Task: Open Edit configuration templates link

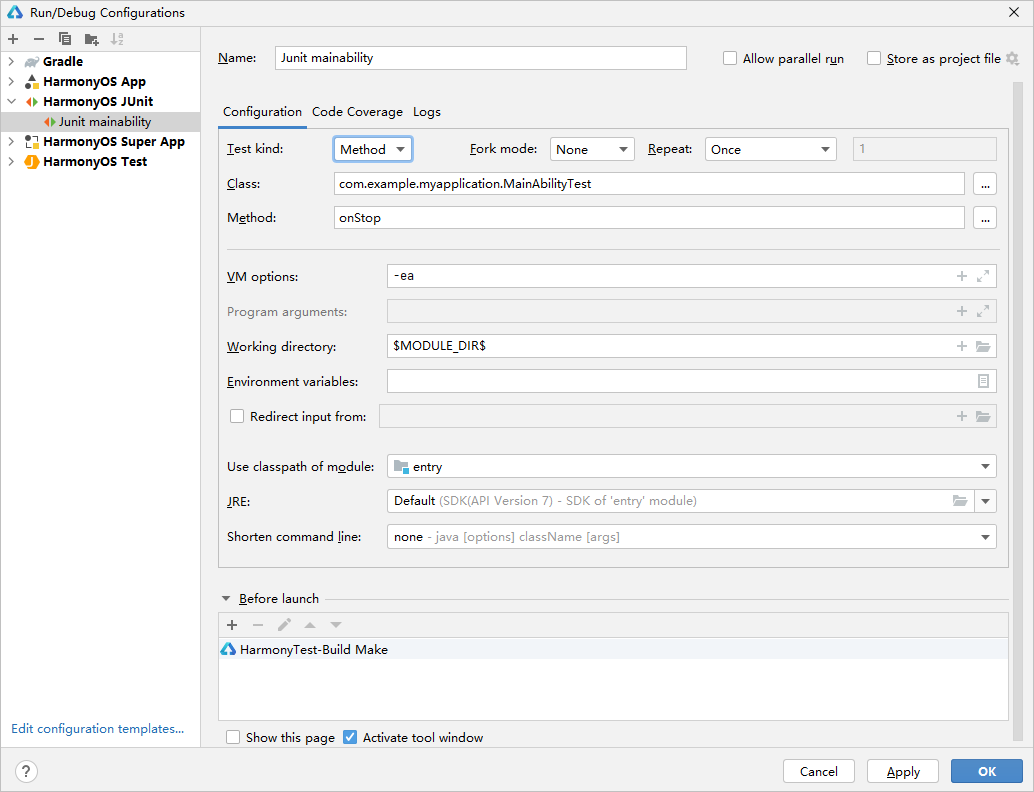Action: 98,729
